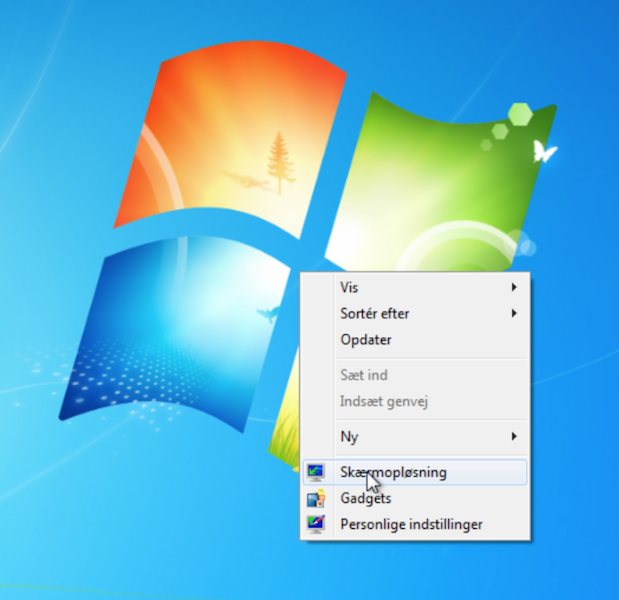Expand the Ny submenu arrow

(x=514, y=436)
